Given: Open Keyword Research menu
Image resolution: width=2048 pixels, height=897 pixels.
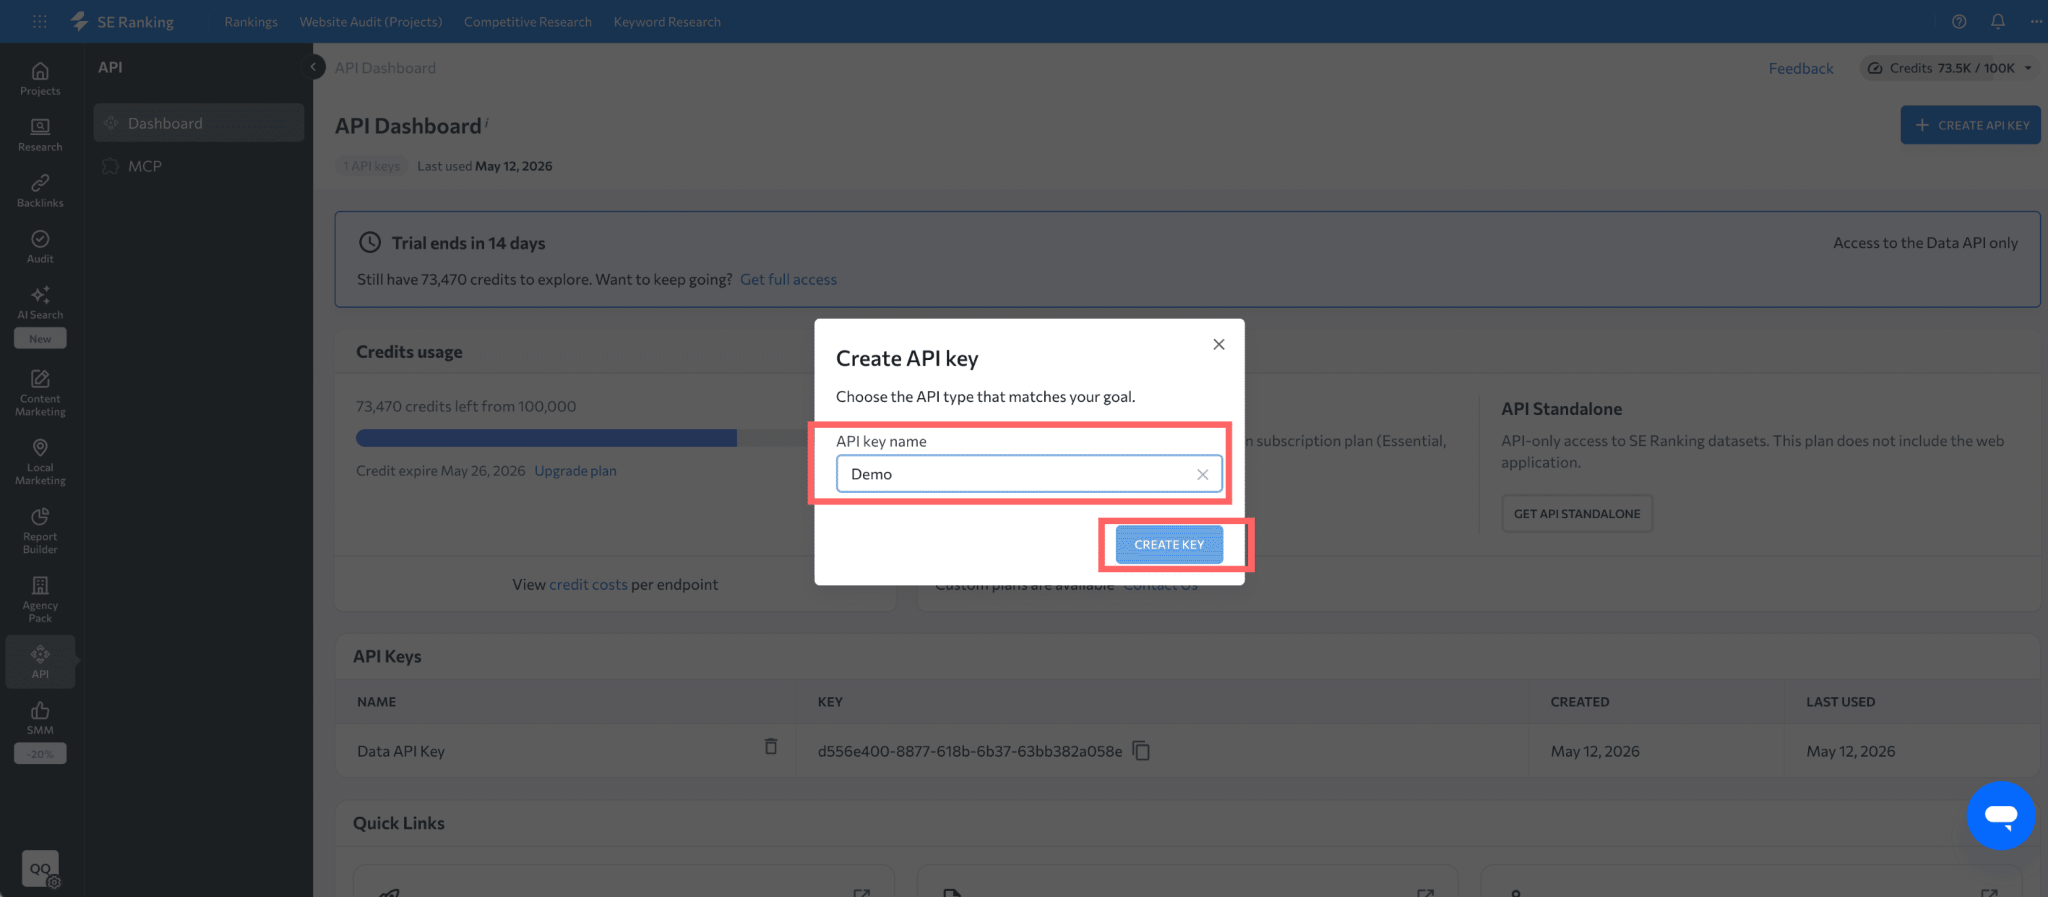Looking at the screenshot, I should click(x=667, y=22).
